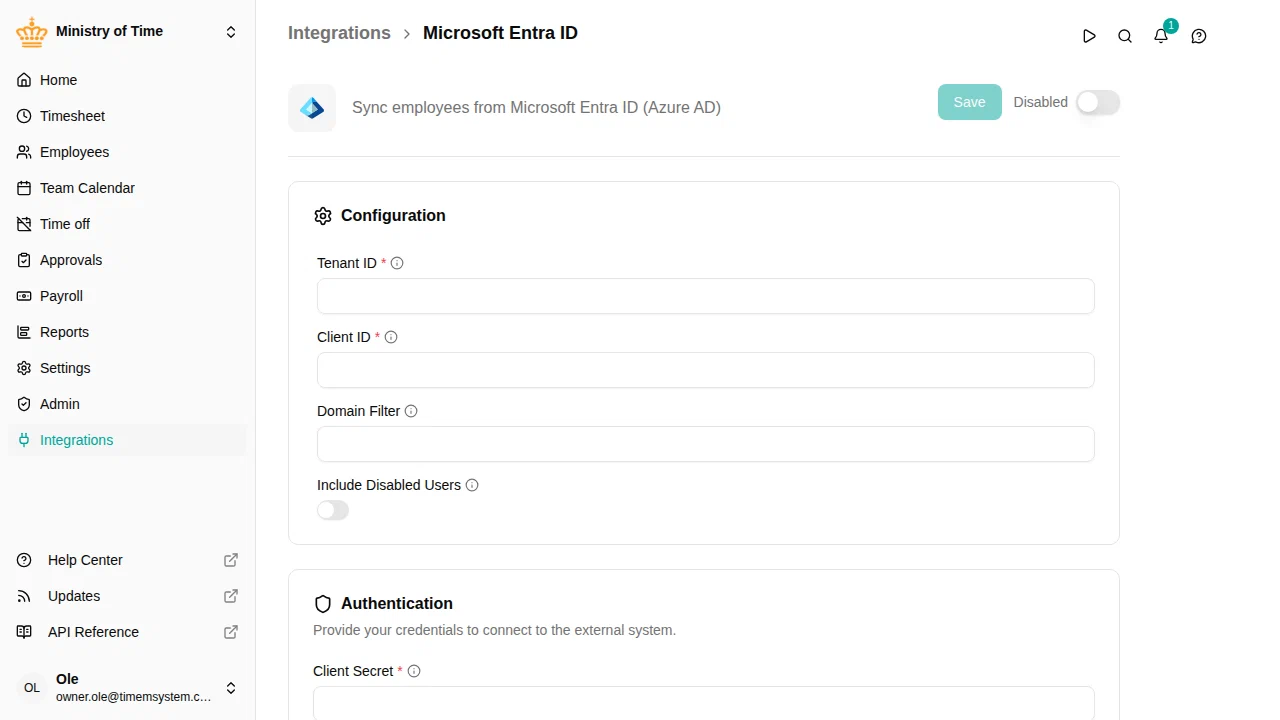Screen dimensions: 1280x720
Task: Go back via Integrations breadcrumb
Action: coord(339,33)
